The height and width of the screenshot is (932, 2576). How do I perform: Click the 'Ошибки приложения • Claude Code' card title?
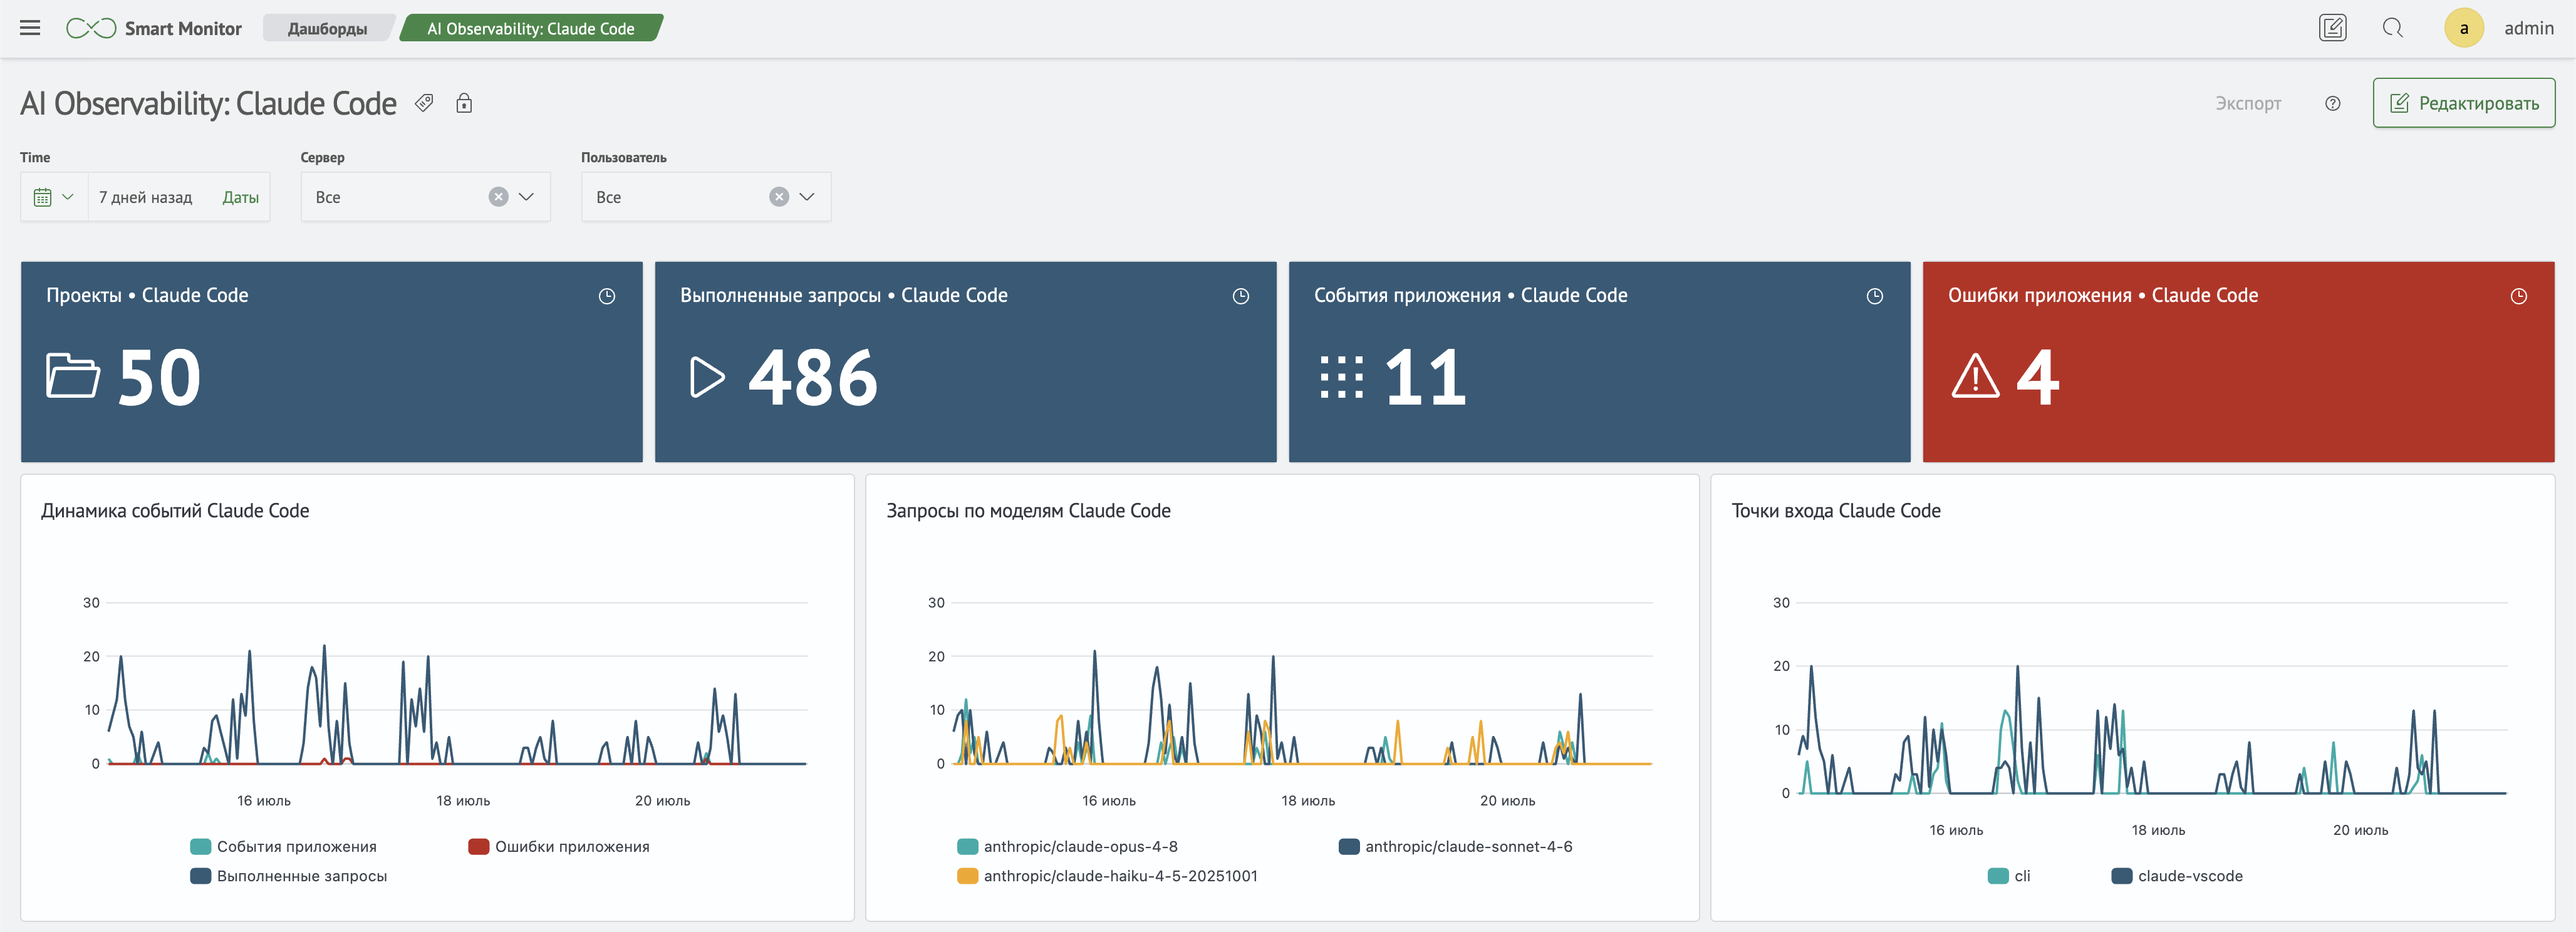click(2103, 296)
